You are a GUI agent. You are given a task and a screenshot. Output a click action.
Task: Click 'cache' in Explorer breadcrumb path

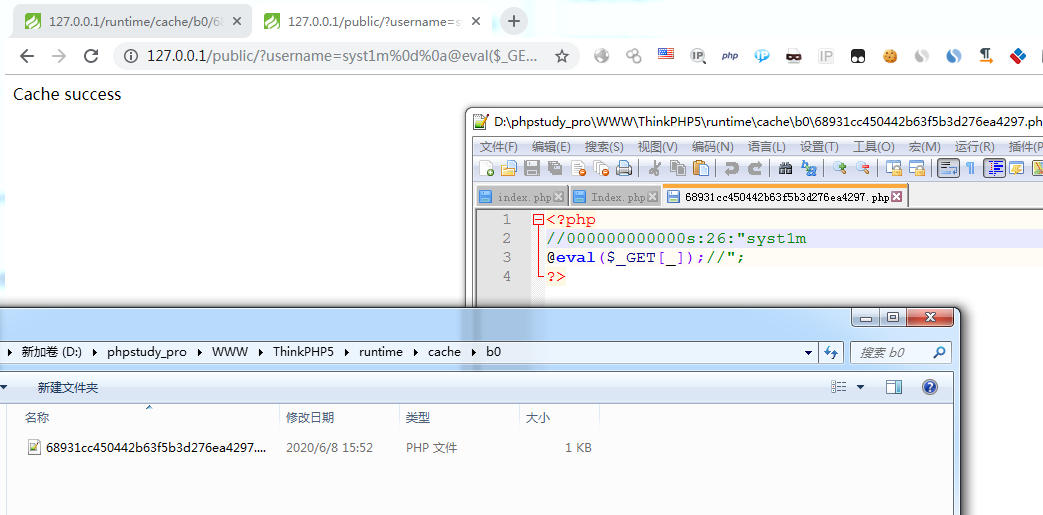tap(444, 352)
